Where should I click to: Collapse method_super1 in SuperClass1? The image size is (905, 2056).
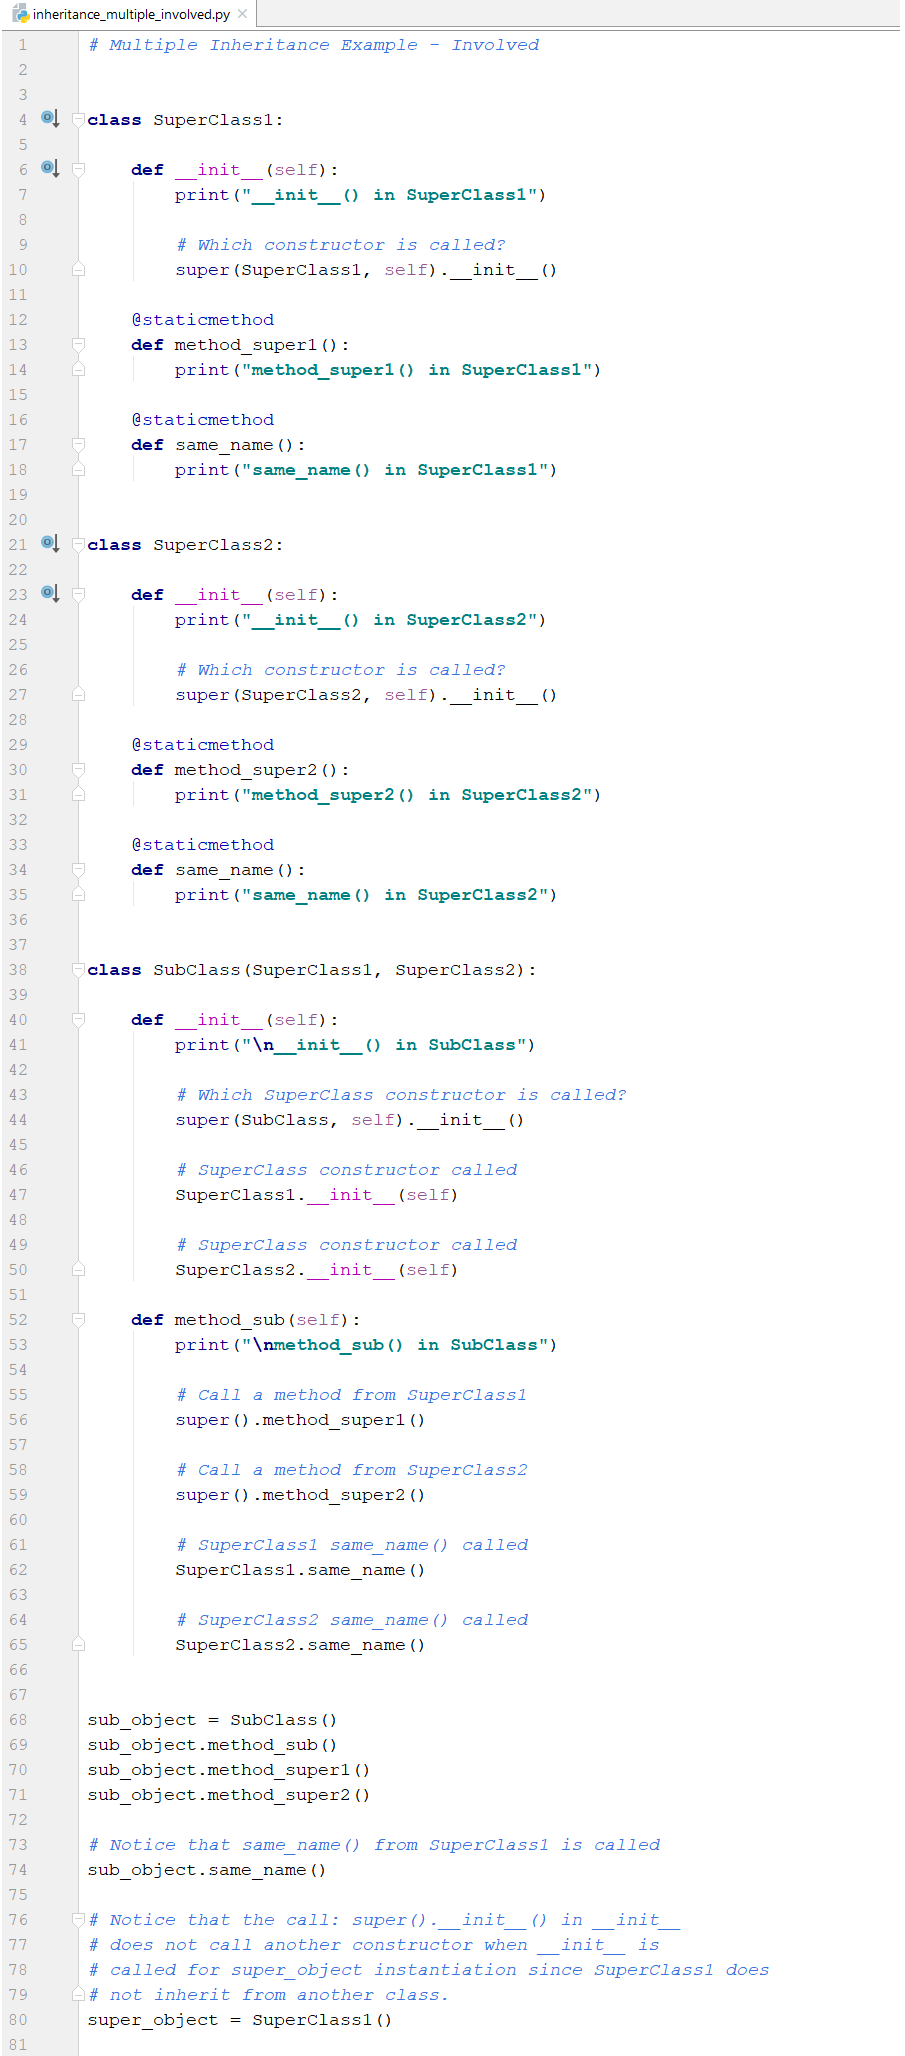pyautogui.click(x=79, y=345)
